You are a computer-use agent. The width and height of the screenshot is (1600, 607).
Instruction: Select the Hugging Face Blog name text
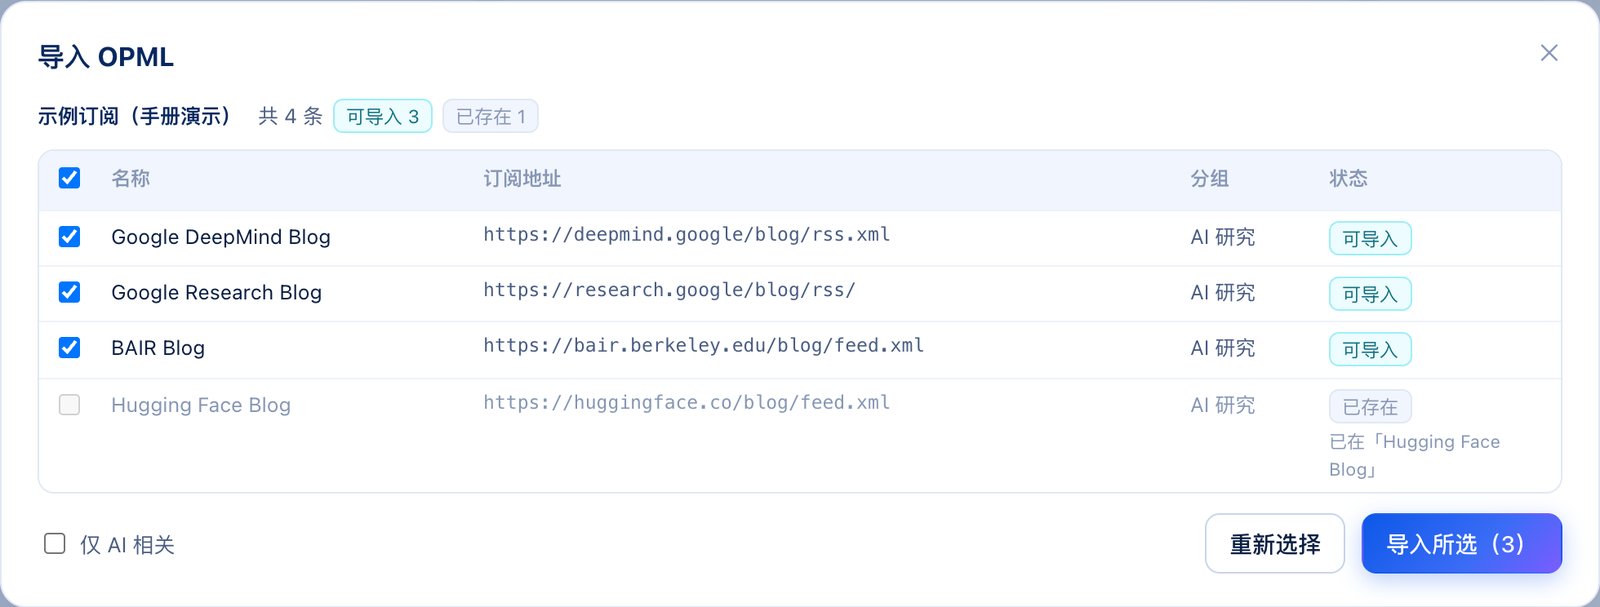[x=201, y=405]
